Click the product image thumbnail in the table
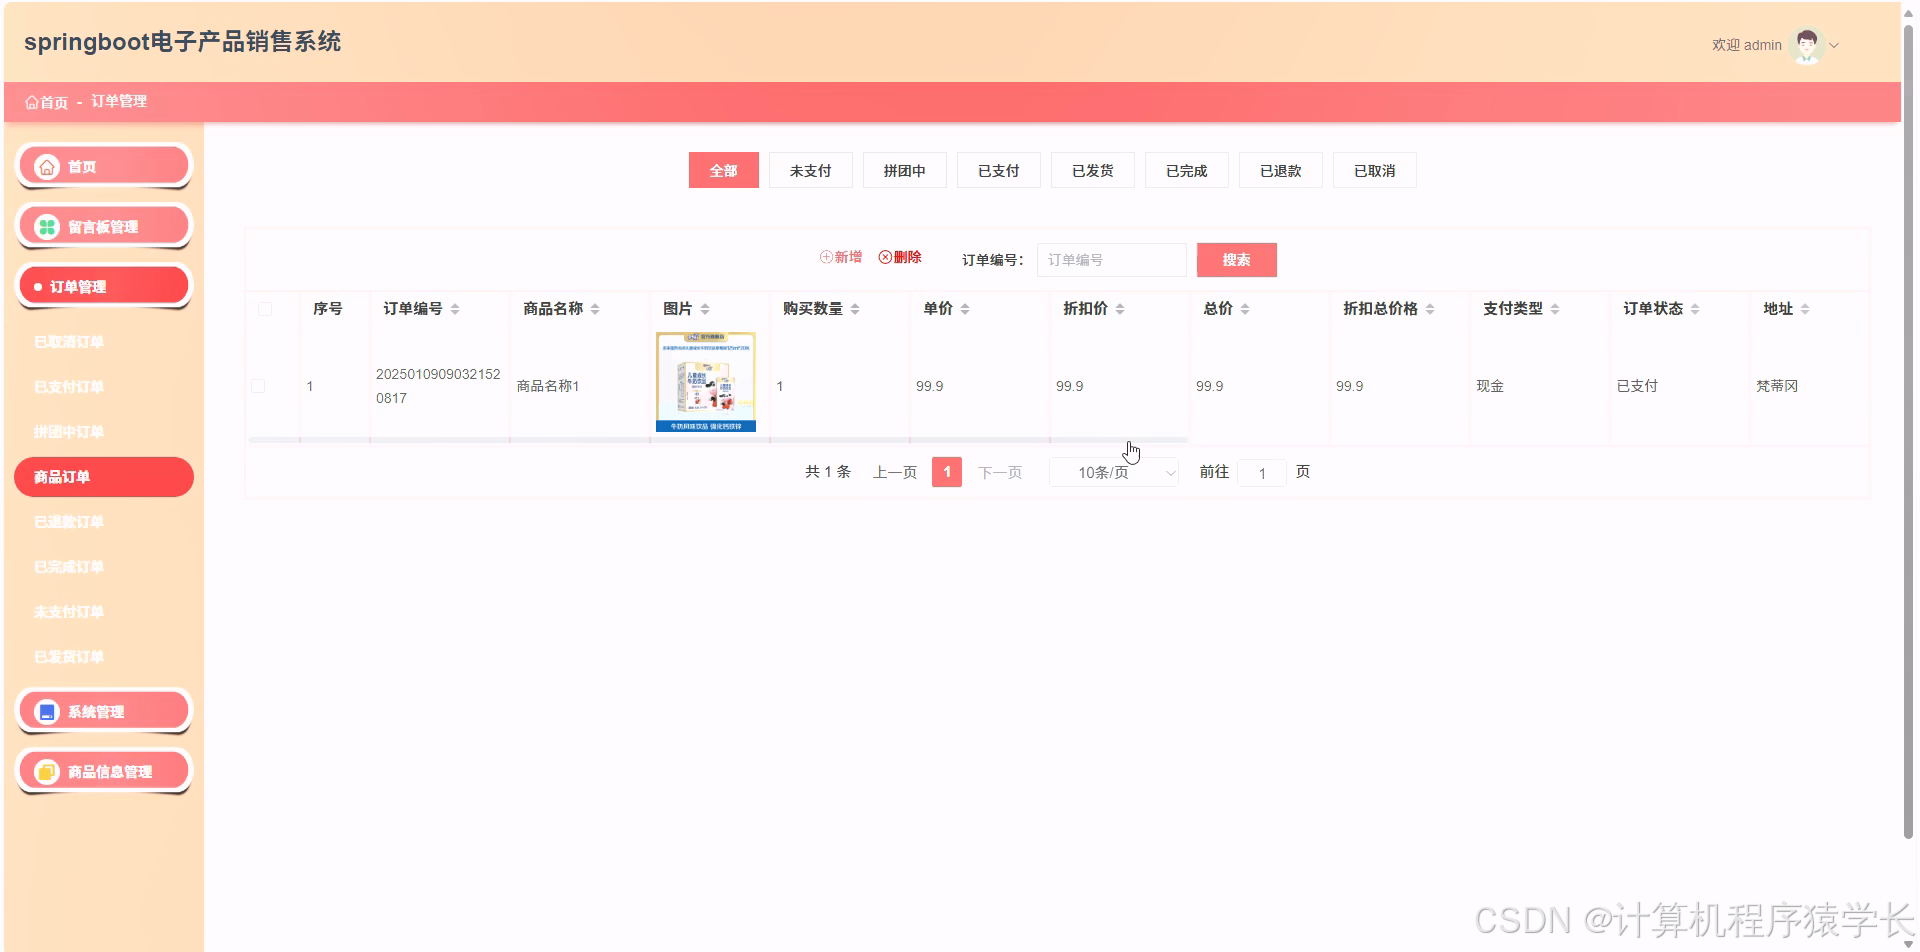The height and width of the screenshot is (952, 1920). point(706,382)
